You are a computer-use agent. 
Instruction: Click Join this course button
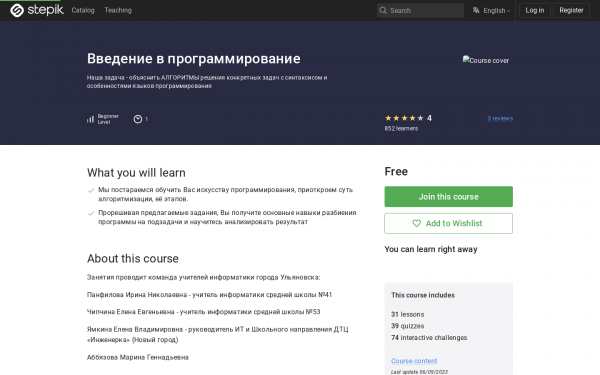point(448,197)
